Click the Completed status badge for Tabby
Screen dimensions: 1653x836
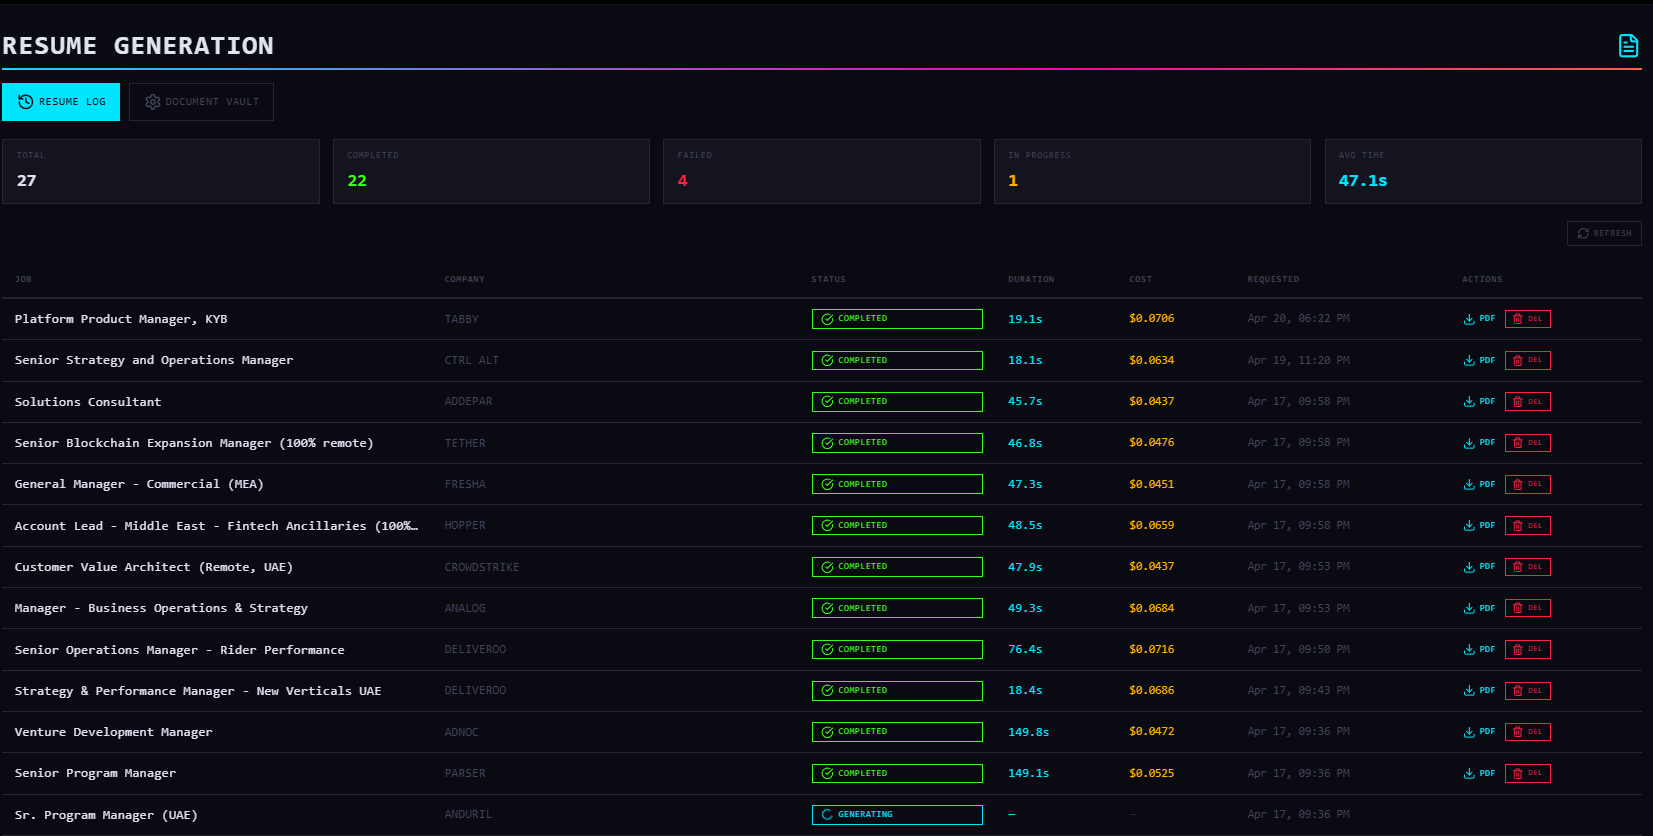point(896,319)
